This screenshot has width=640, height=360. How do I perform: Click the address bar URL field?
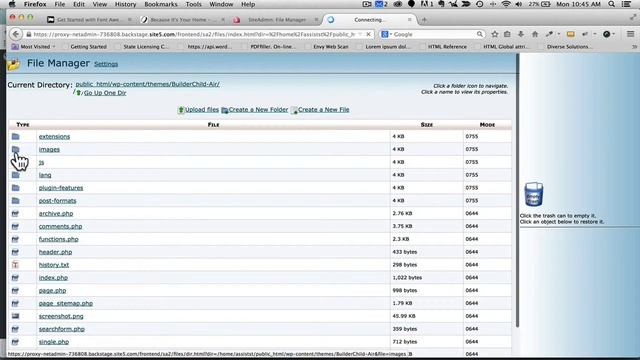(194, 34)
